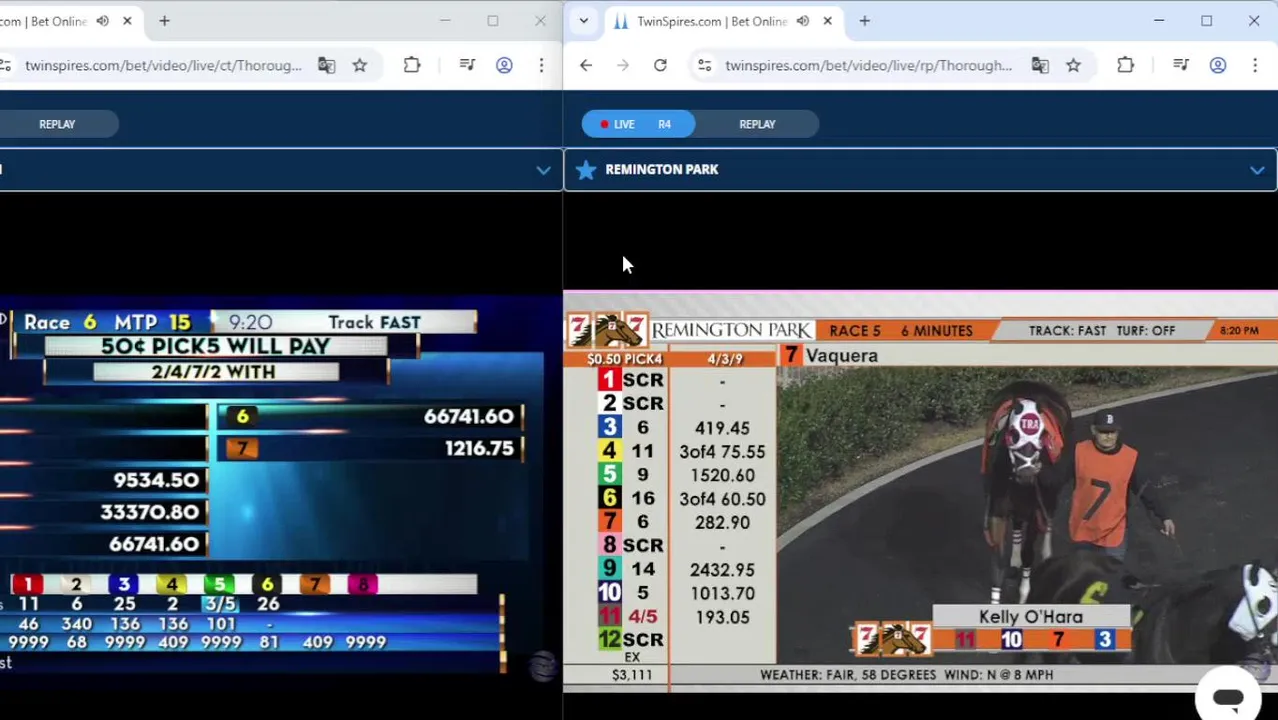Screen dimensions: 1278x720
Task: Select the Bet Online tab title in left window
Action: pyautogui.click(x=43, y=21)
